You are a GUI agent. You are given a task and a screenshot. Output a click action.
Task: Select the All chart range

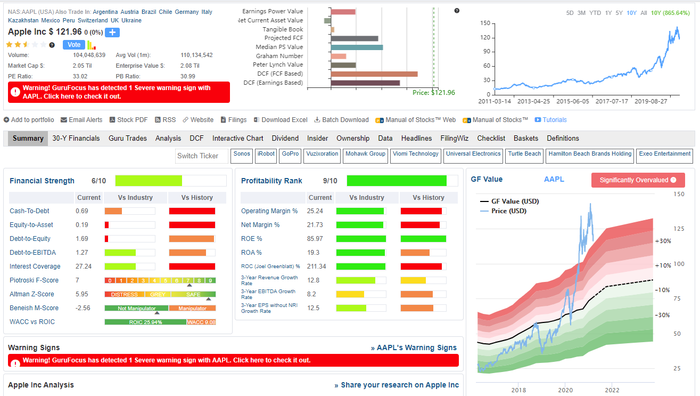(643, 13)
